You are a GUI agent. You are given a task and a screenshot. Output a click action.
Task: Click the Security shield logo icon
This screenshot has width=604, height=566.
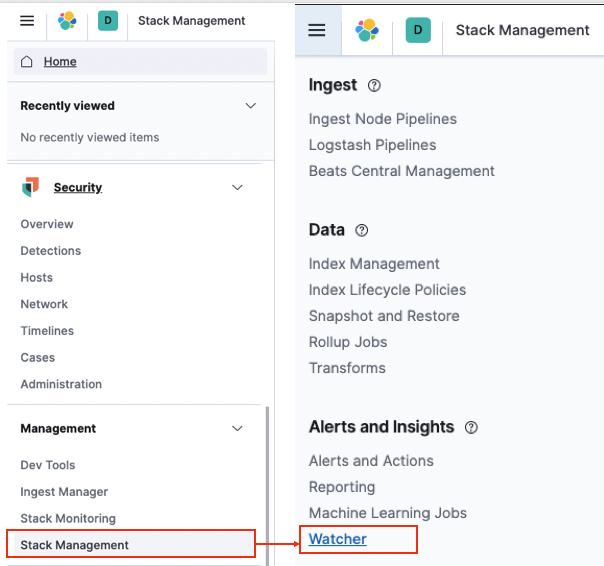coord(30,187)
